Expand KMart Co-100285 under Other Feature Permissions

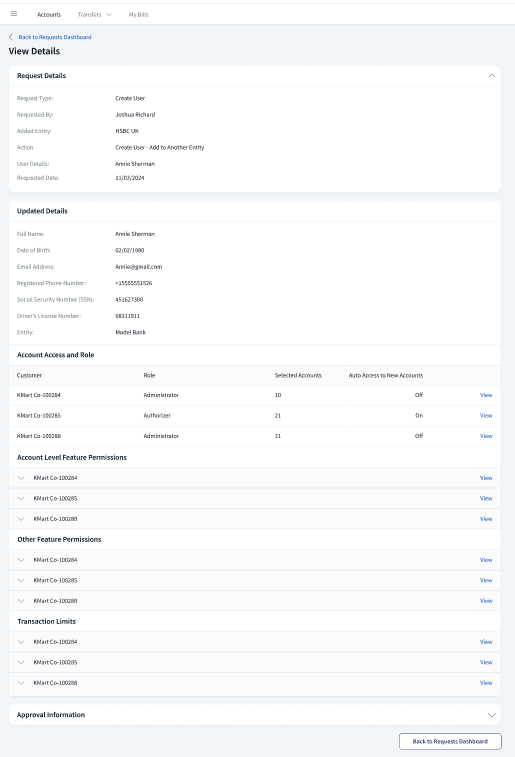pyautogui.click(x=21, y=580)
